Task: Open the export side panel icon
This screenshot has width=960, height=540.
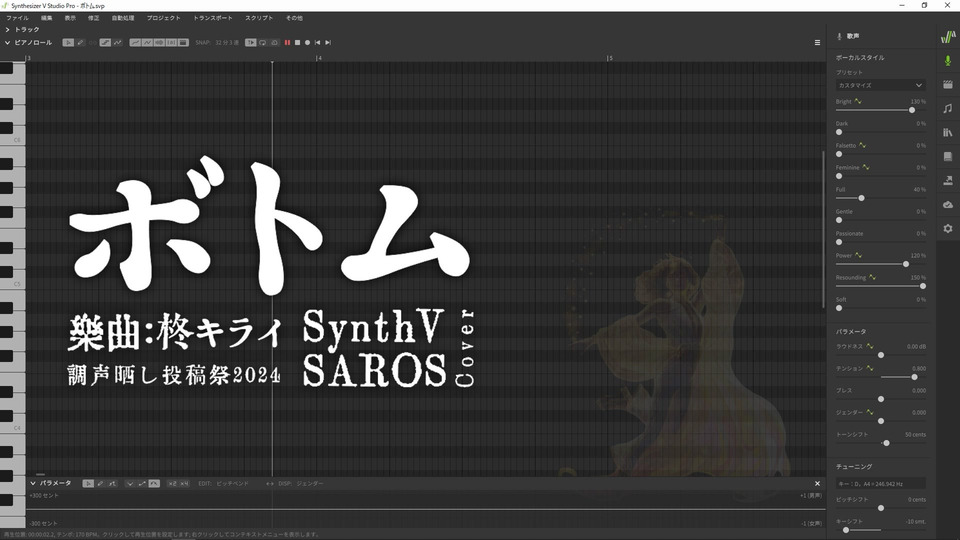Action: click(x=948, y=180)
